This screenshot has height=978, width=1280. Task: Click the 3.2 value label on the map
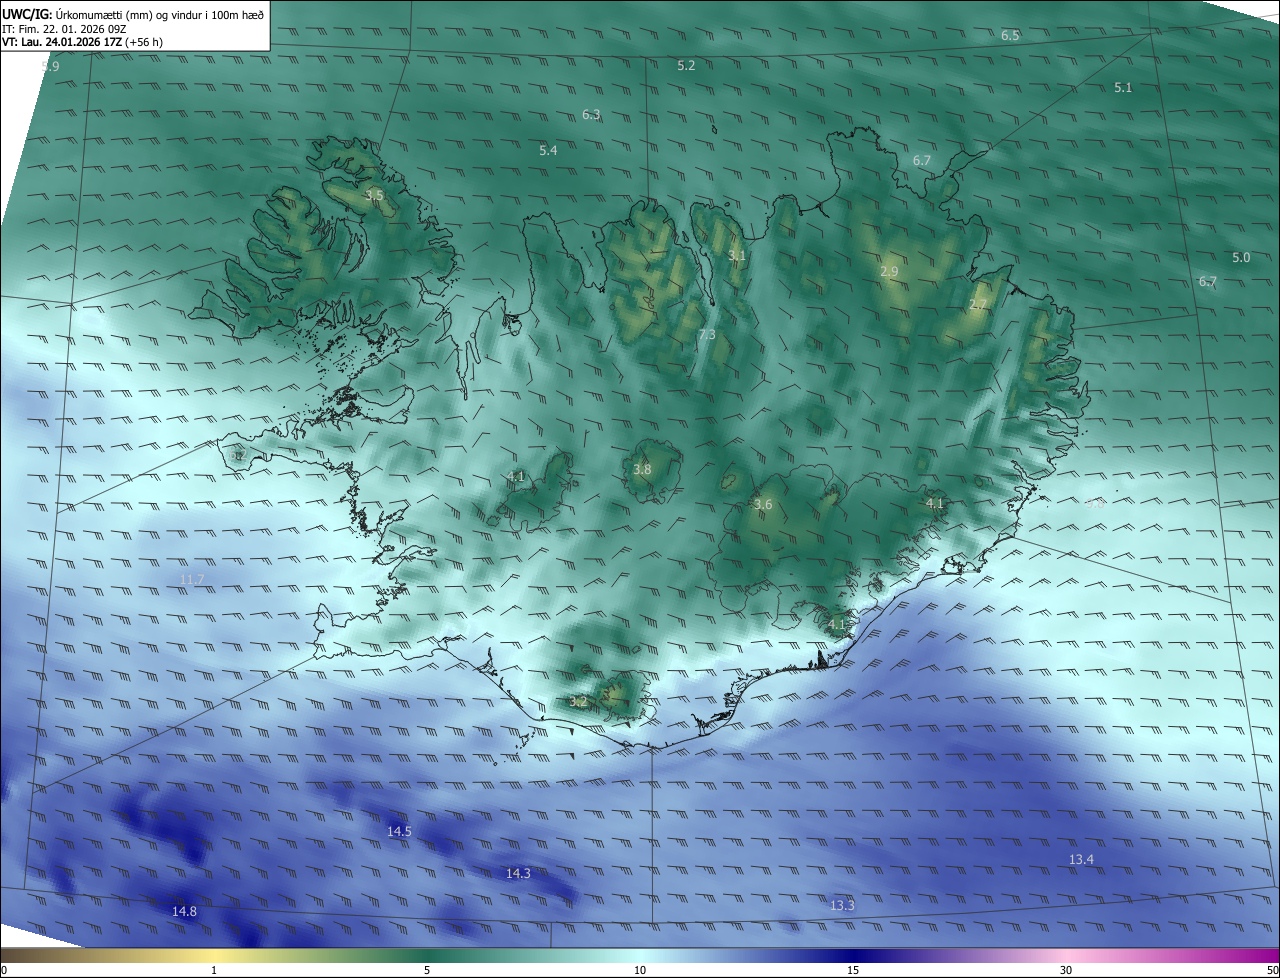pos(578,702)
